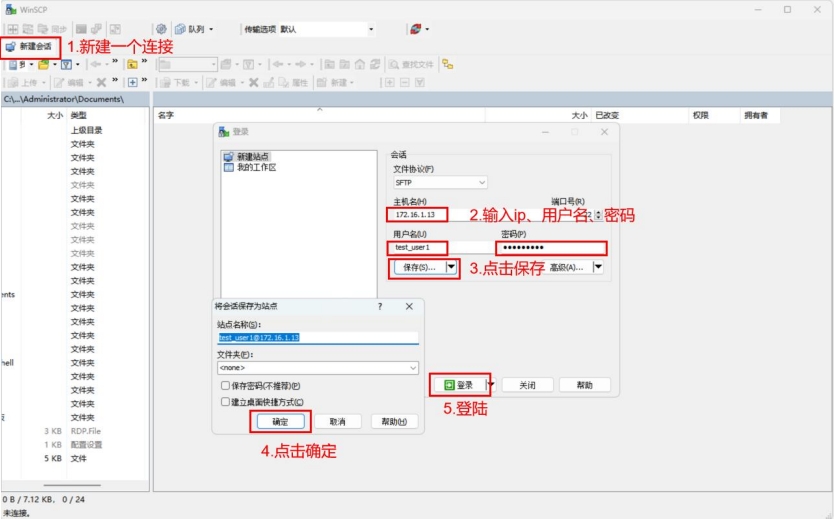836x521 pixels.
Task: Click the remote panel delete X icon
Action: point(254,82)
